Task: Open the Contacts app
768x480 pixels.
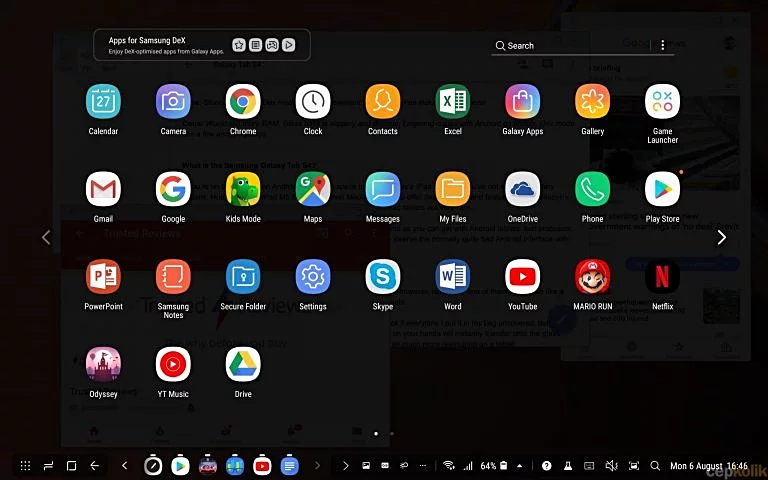Action: 383,102
